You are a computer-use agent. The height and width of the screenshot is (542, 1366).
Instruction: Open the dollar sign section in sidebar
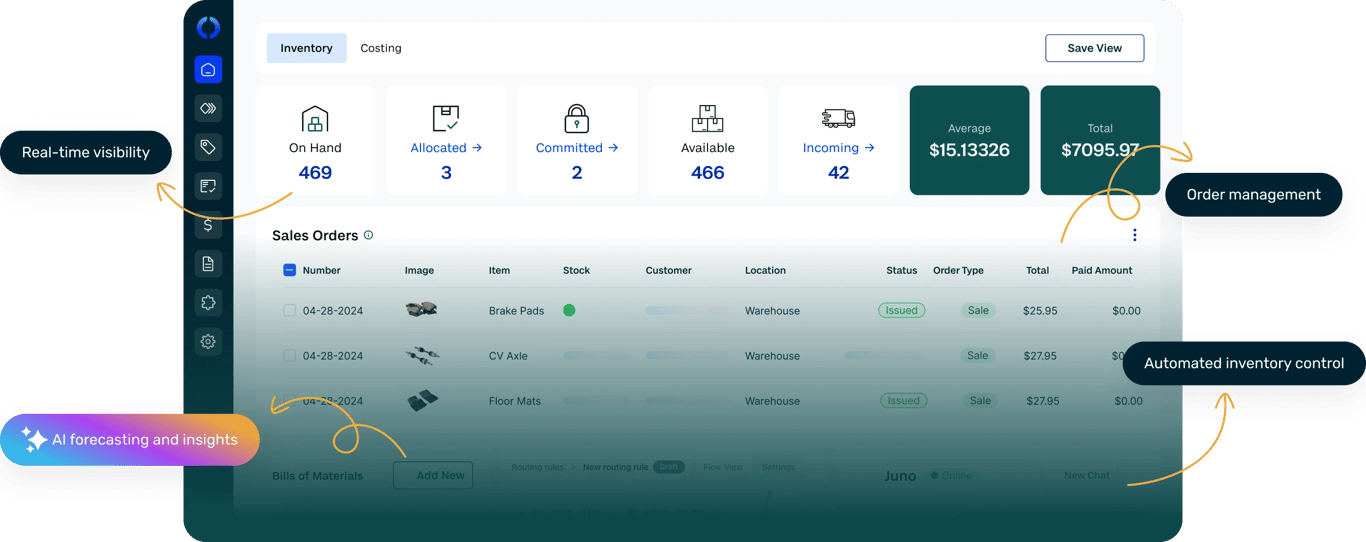click(208, 225)
